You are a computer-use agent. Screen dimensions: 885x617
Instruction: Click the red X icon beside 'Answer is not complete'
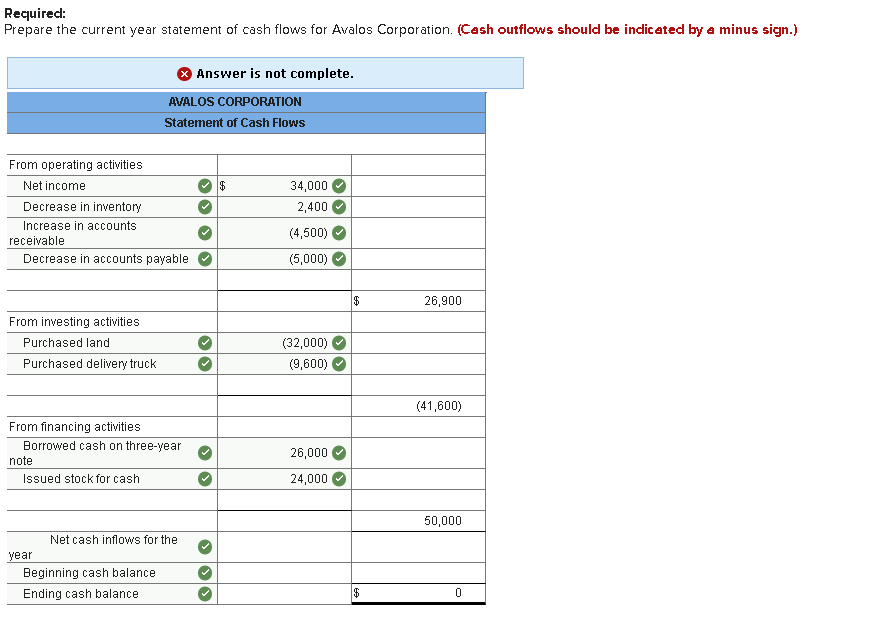point(184,74)
